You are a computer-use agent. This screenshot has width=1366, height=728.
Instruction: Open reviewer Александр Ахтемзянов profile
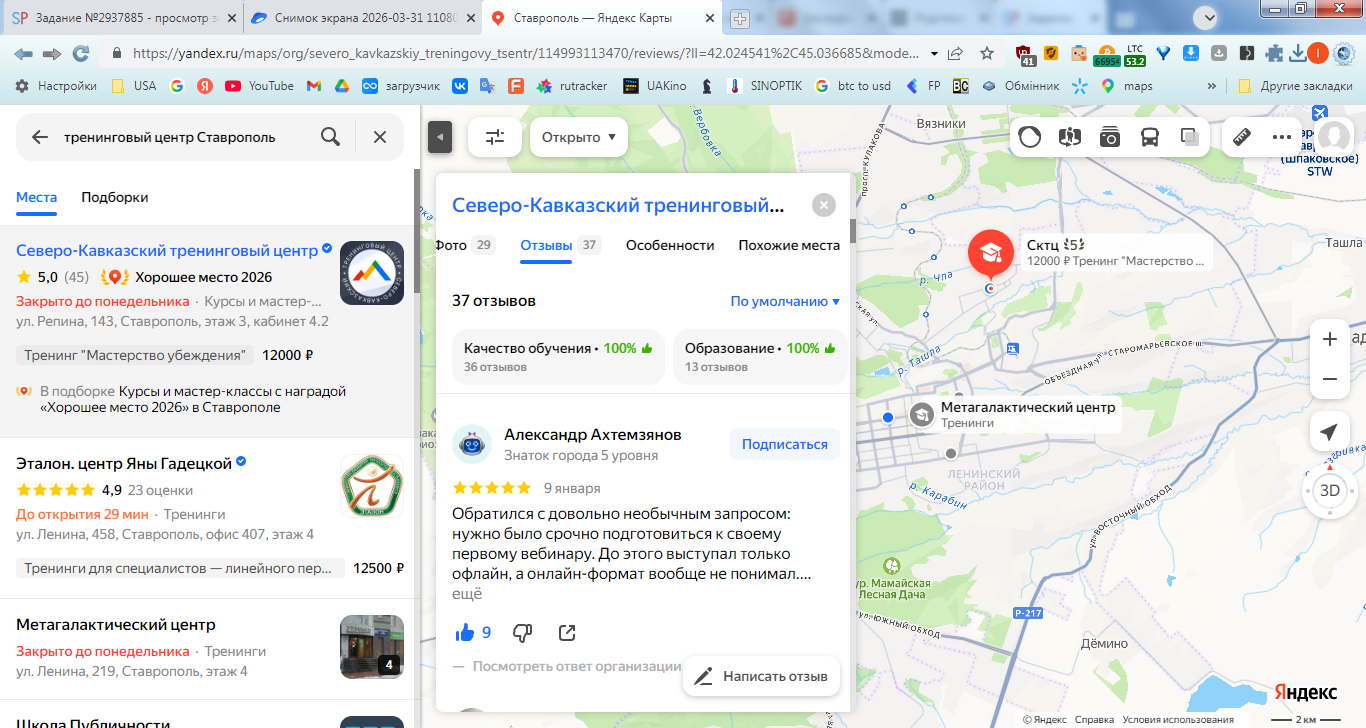(593, 435)
